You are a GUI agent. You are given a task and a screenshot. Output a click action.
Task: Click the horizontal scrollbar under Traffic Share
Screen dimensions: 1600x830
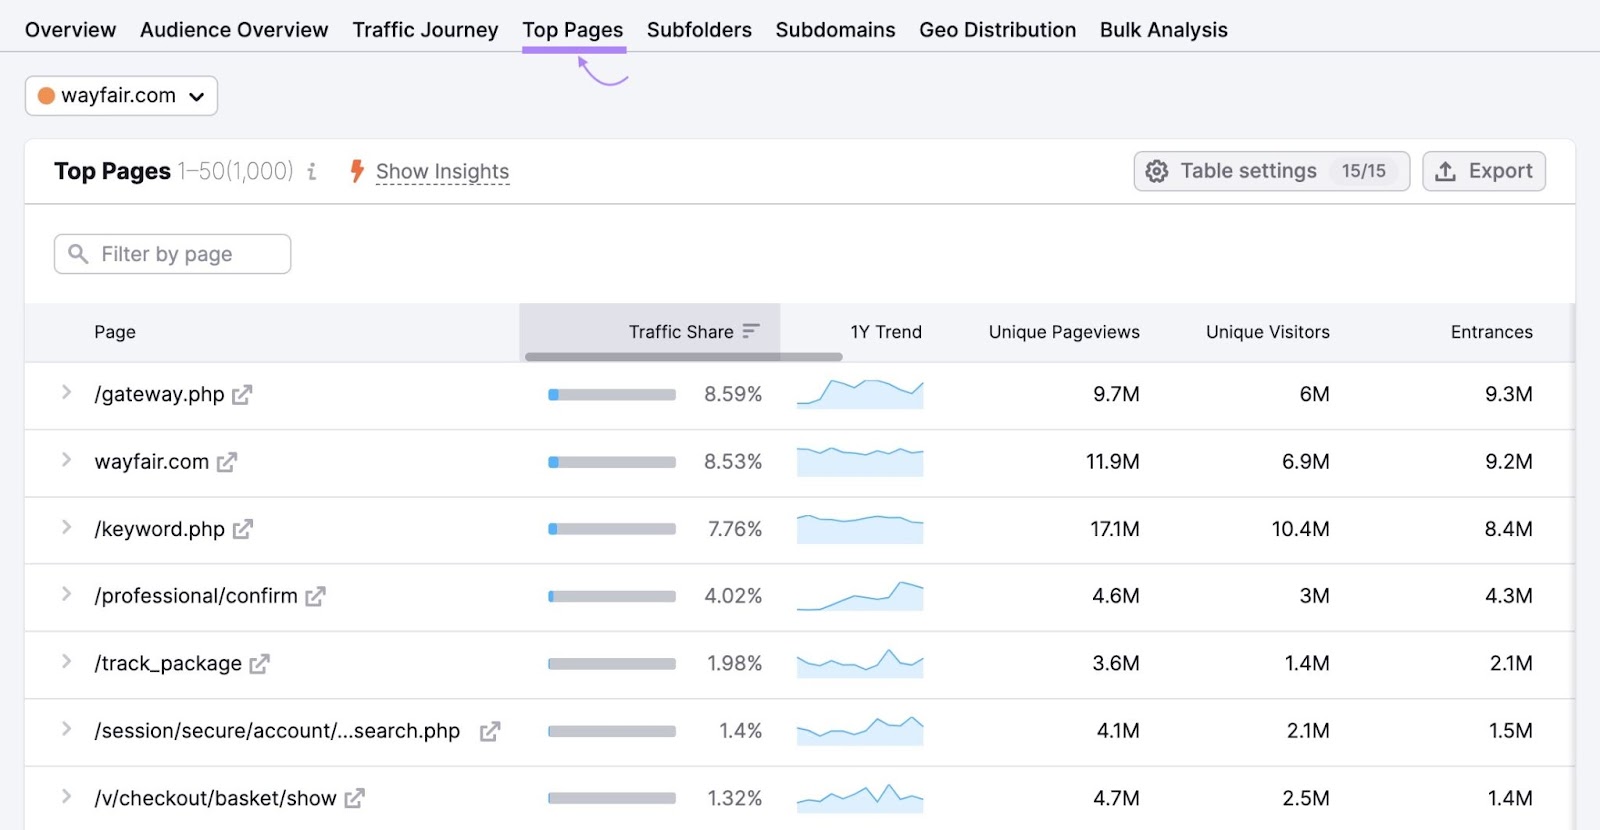683,357
